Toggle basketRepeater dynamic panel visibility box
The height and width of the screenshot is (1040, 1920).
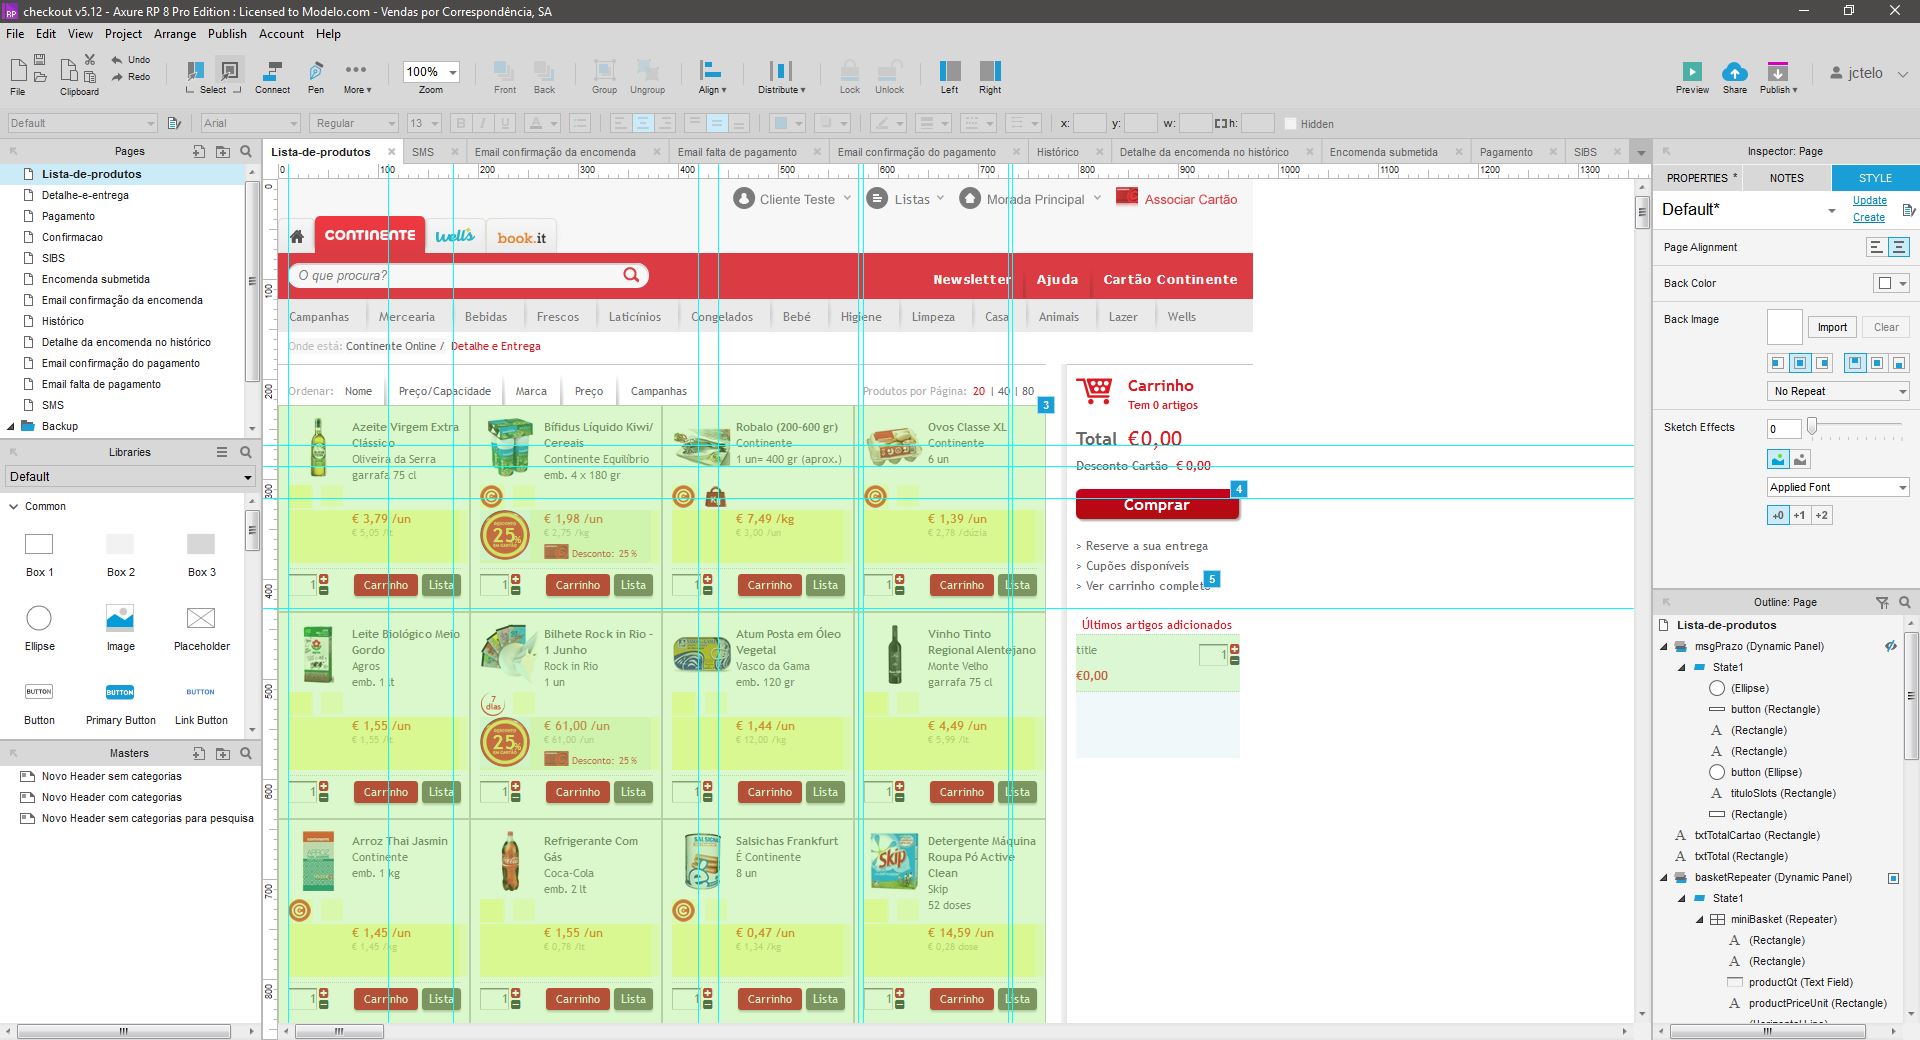pyautogui.click(x=1893, y=878)
